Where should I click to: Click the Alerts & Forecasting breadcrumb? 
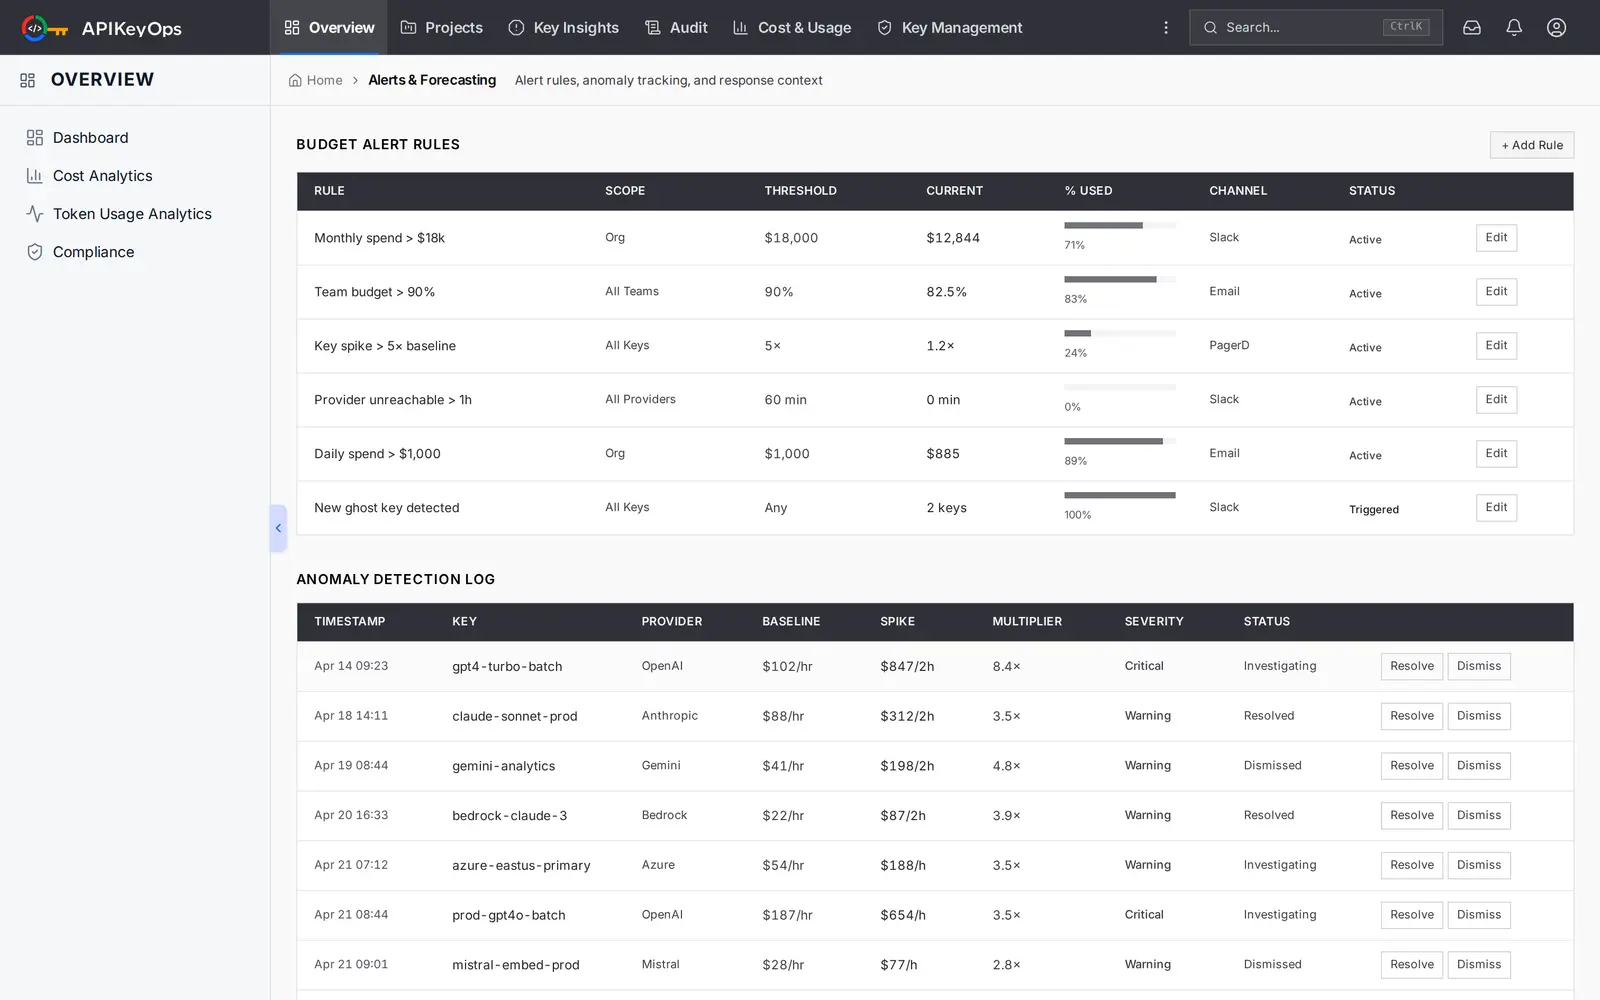[432, 80]
